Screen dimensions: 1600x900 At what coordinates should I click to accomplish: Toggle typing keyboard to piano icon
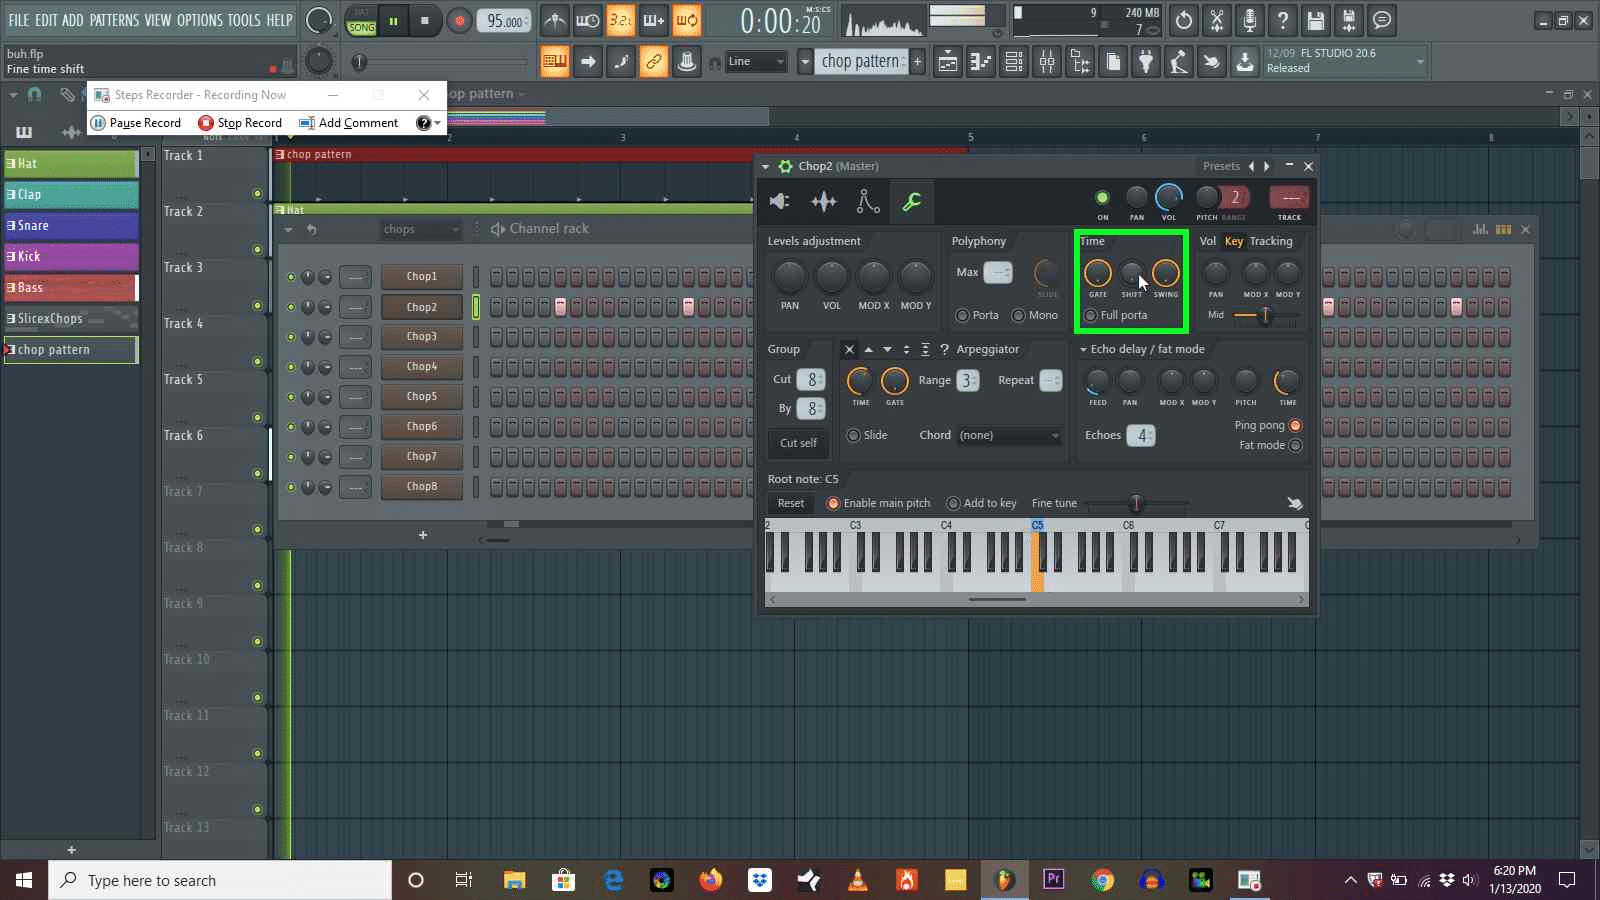(x=554, y=62)
